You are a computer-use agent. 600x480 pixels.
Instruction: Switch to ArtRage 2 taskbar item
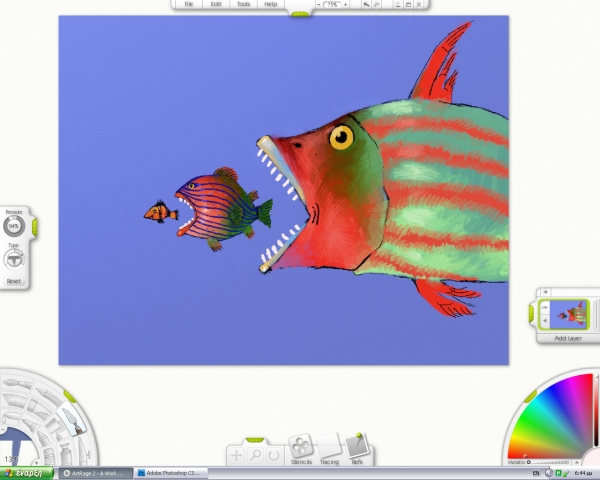(x=96, y=473)
